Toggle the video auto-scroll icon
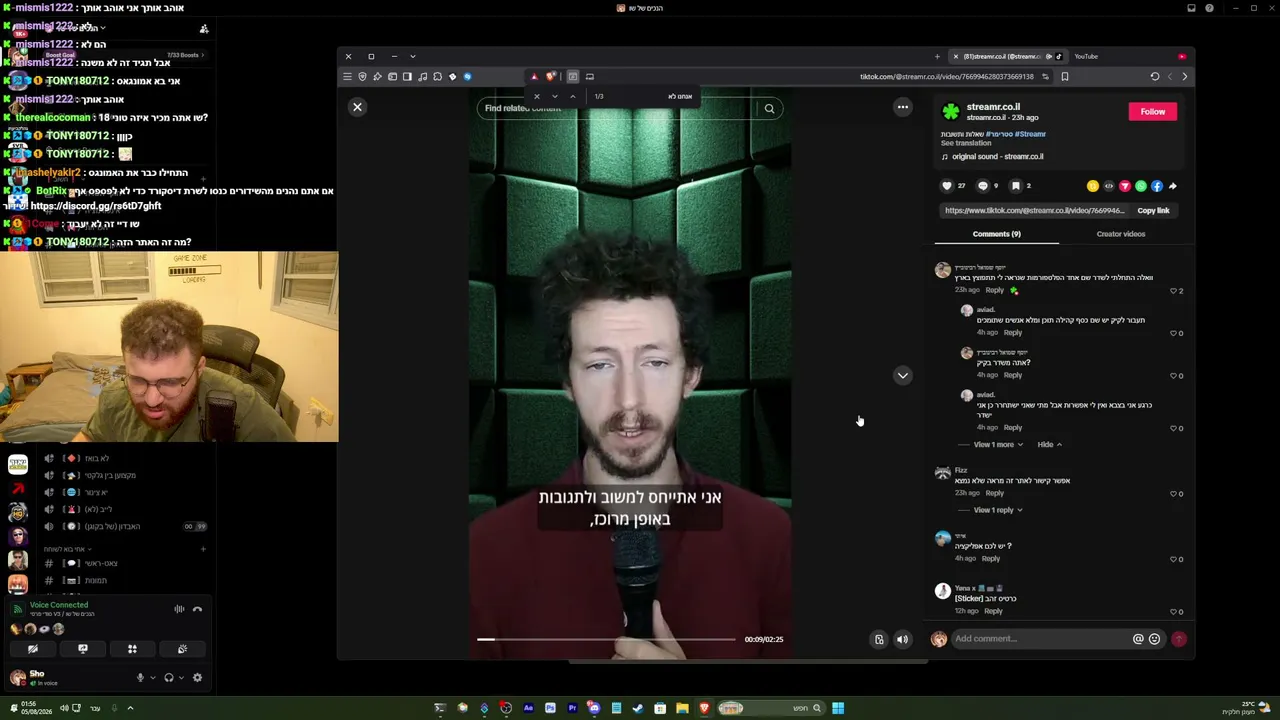 click(879, 640)
